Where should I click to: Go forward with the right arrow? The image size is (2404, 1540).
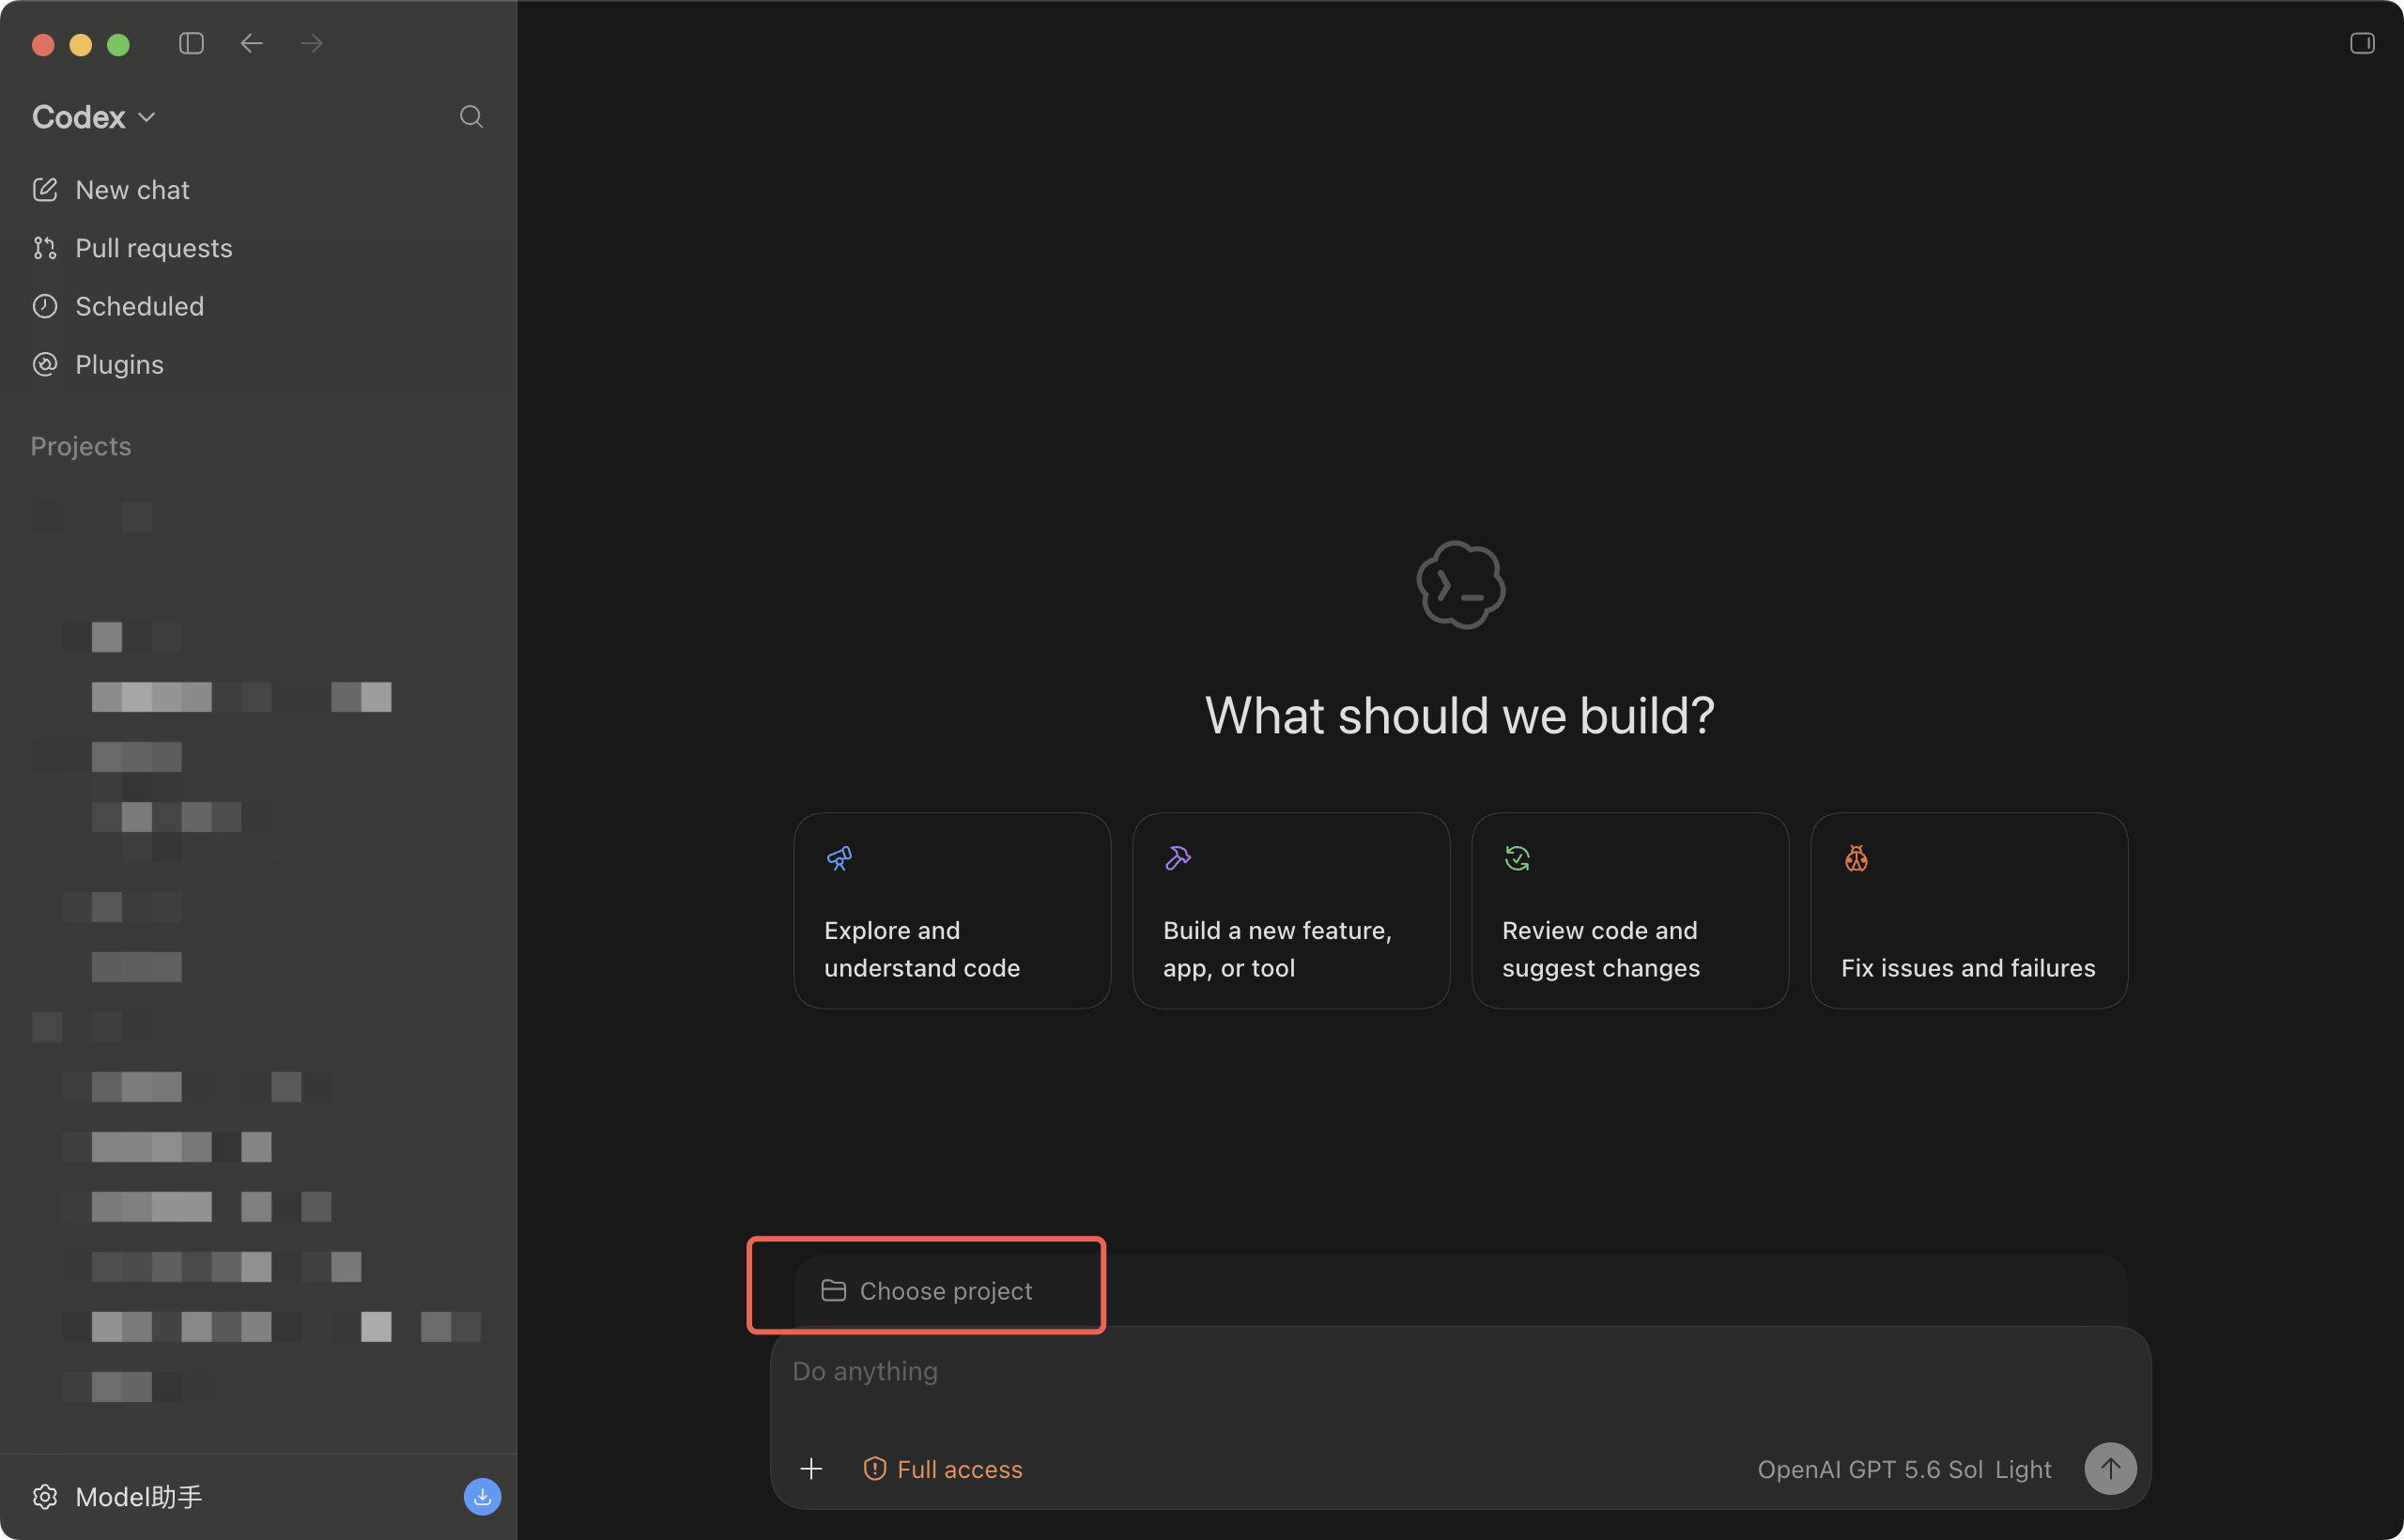click(311, 43)
